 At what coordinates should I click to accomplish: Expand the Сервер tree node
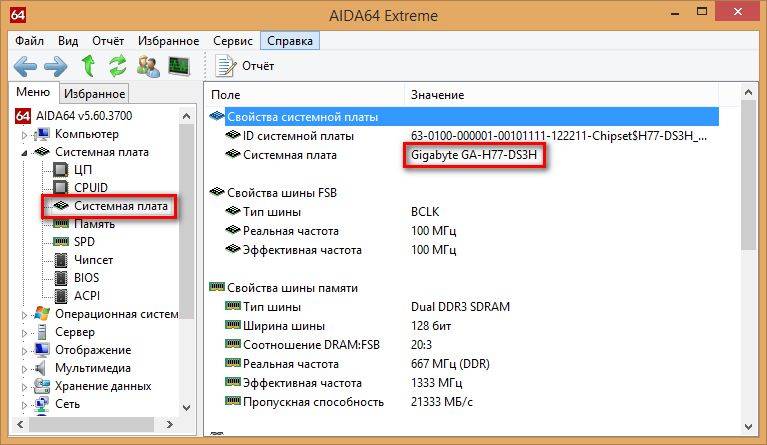tap(24, 333)
